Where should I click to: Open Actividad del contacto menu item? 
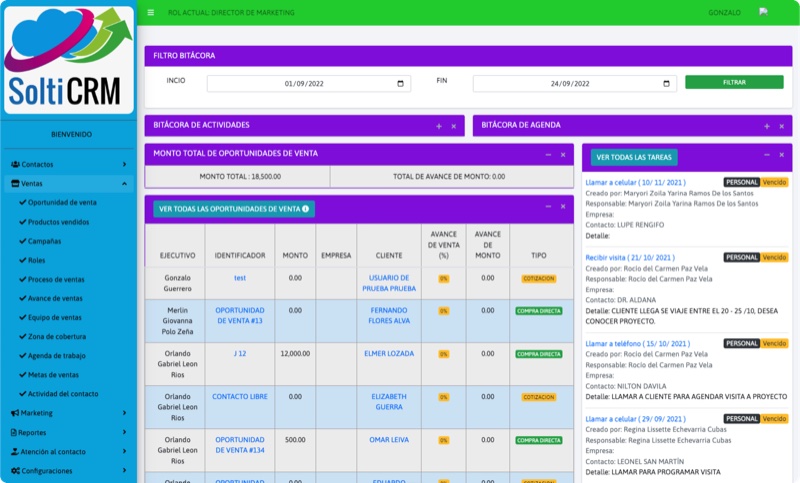click(x=59, y=394)
